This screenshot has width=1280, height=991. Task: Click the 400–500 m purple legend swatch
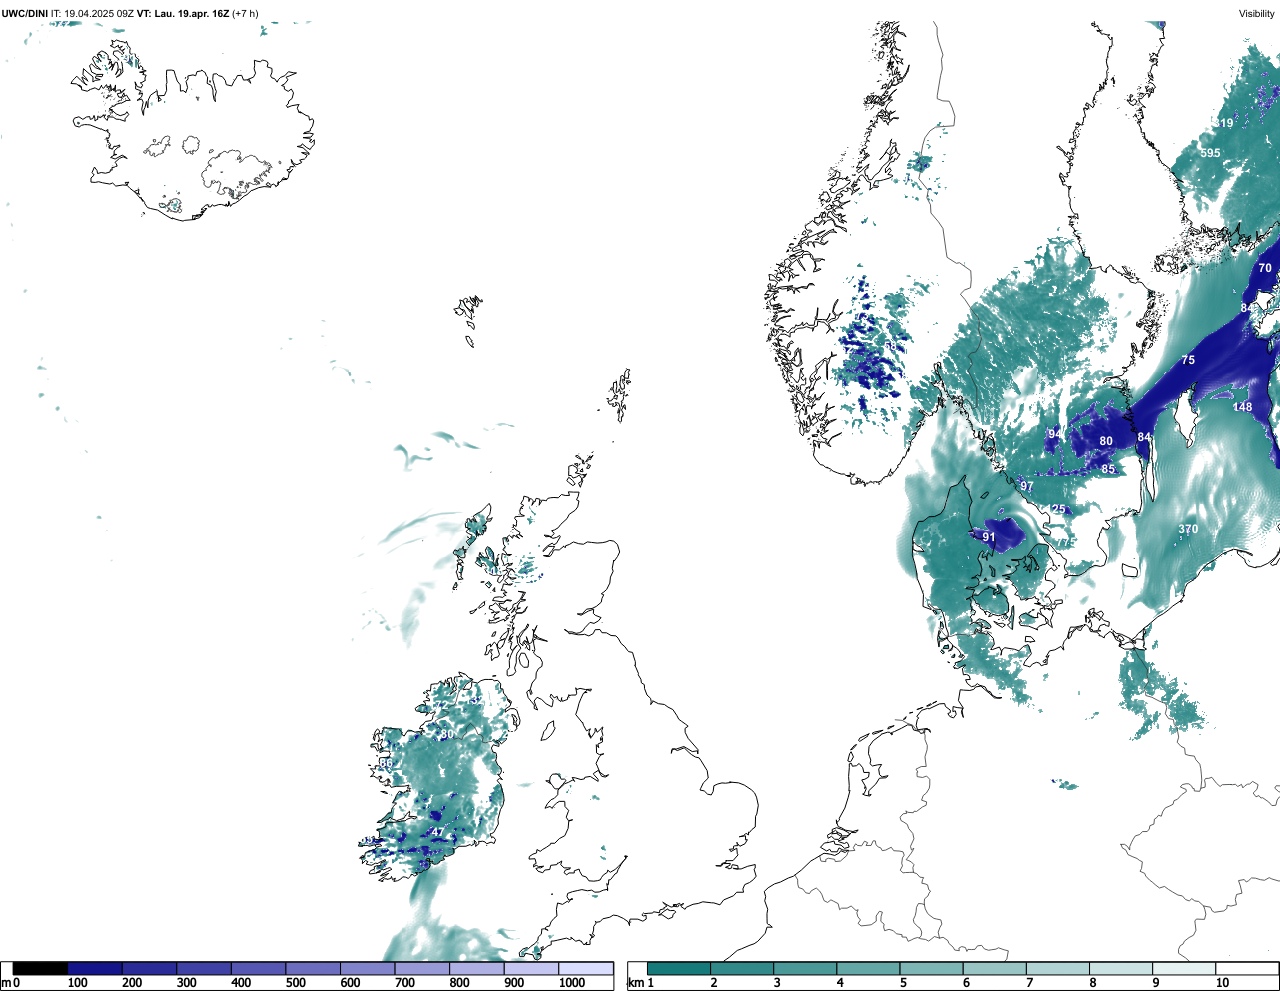point(259,968)
